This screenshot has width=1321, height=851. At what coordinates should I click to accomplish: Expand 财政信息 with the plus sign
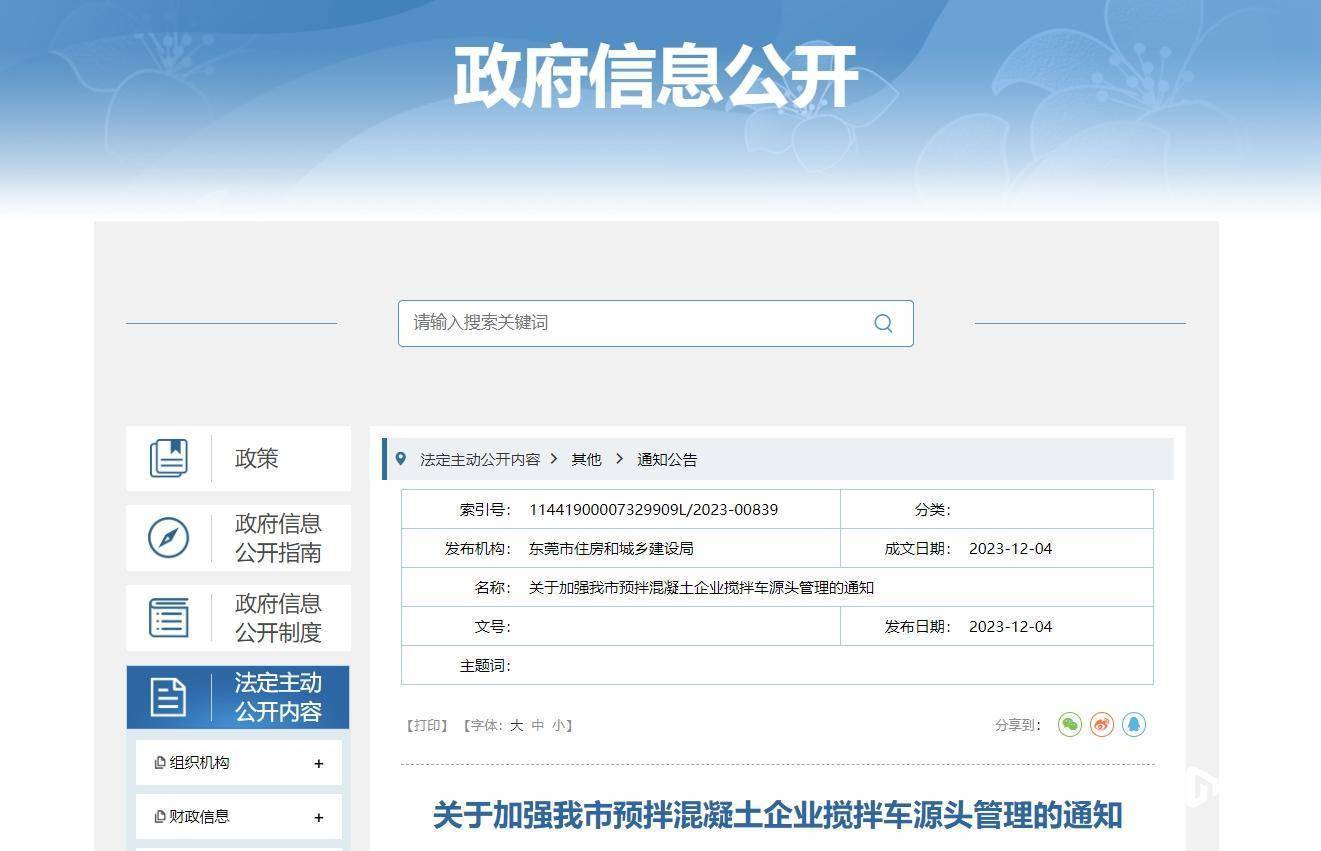[318, 818]
